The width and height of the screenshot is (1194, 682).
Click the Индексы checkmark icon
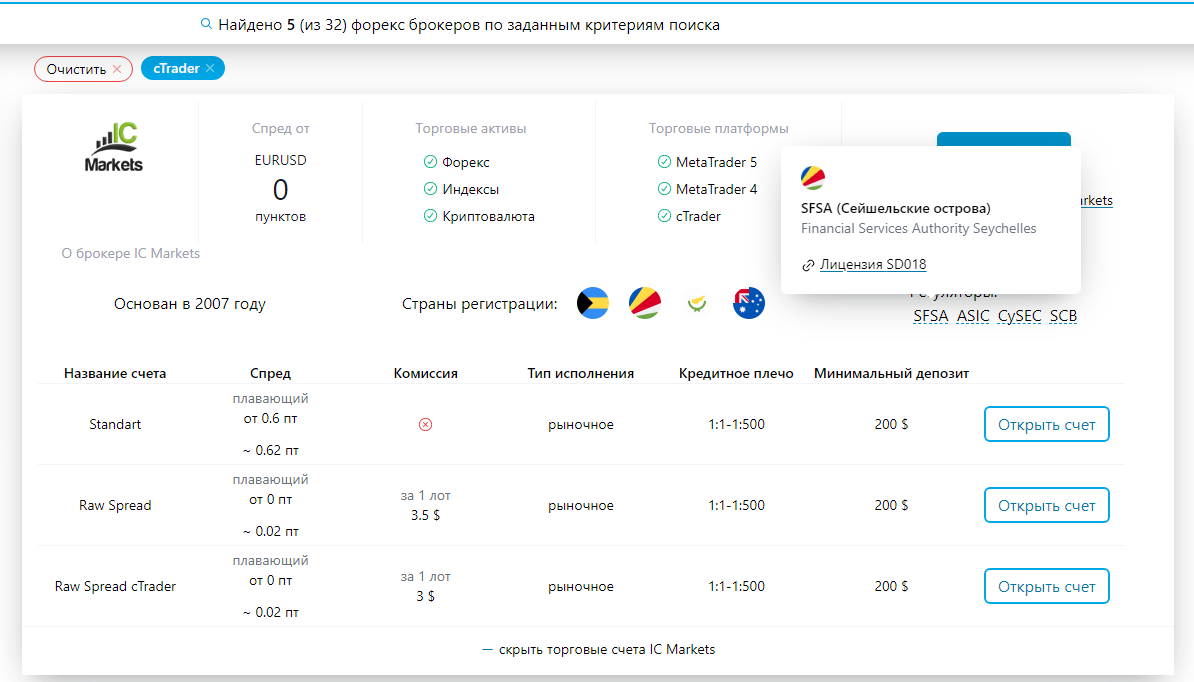[430, 189]
